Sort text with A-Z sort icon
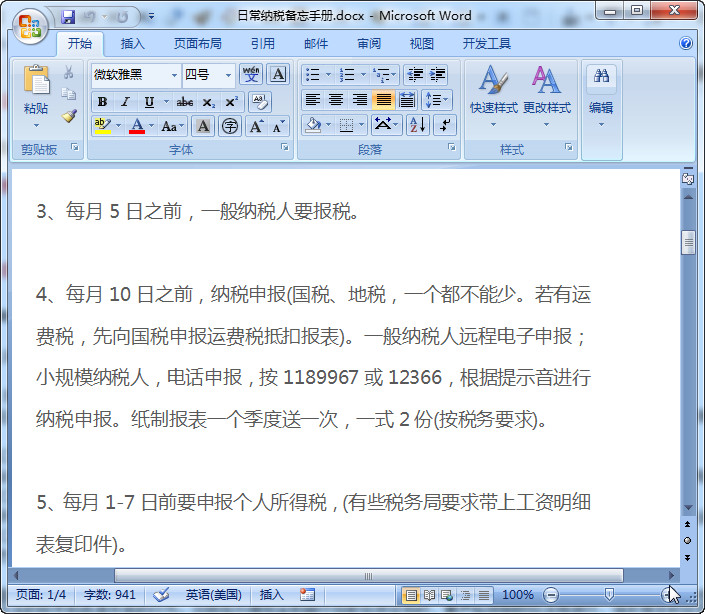The height and width of the screenshot is (614, 705). [418, 125]
